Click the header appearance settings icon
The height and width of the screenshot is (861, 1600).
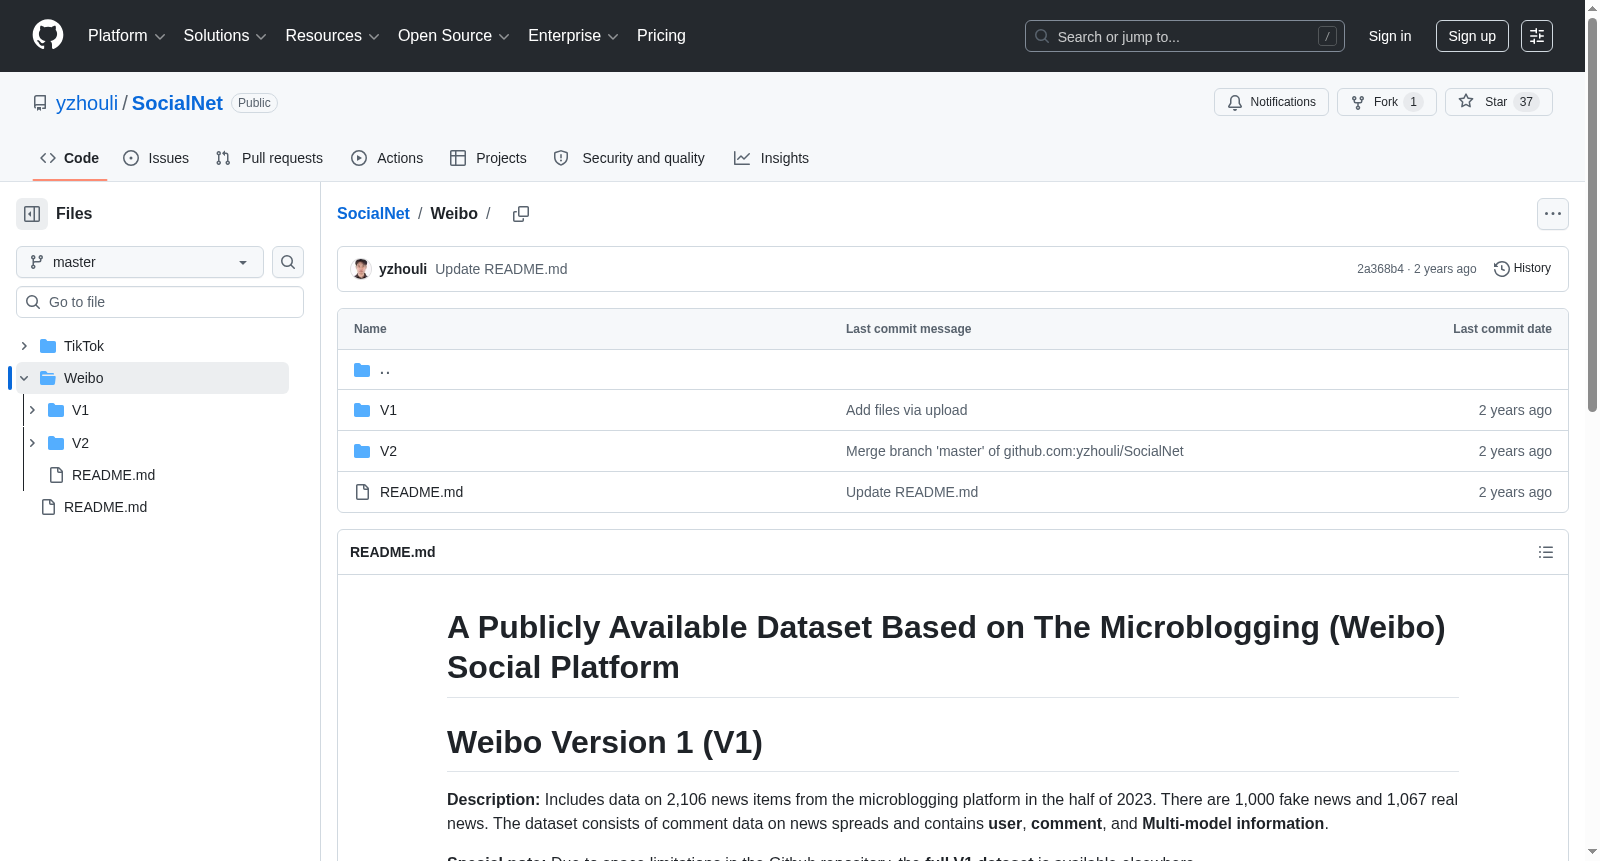(x=1537, y=36)
